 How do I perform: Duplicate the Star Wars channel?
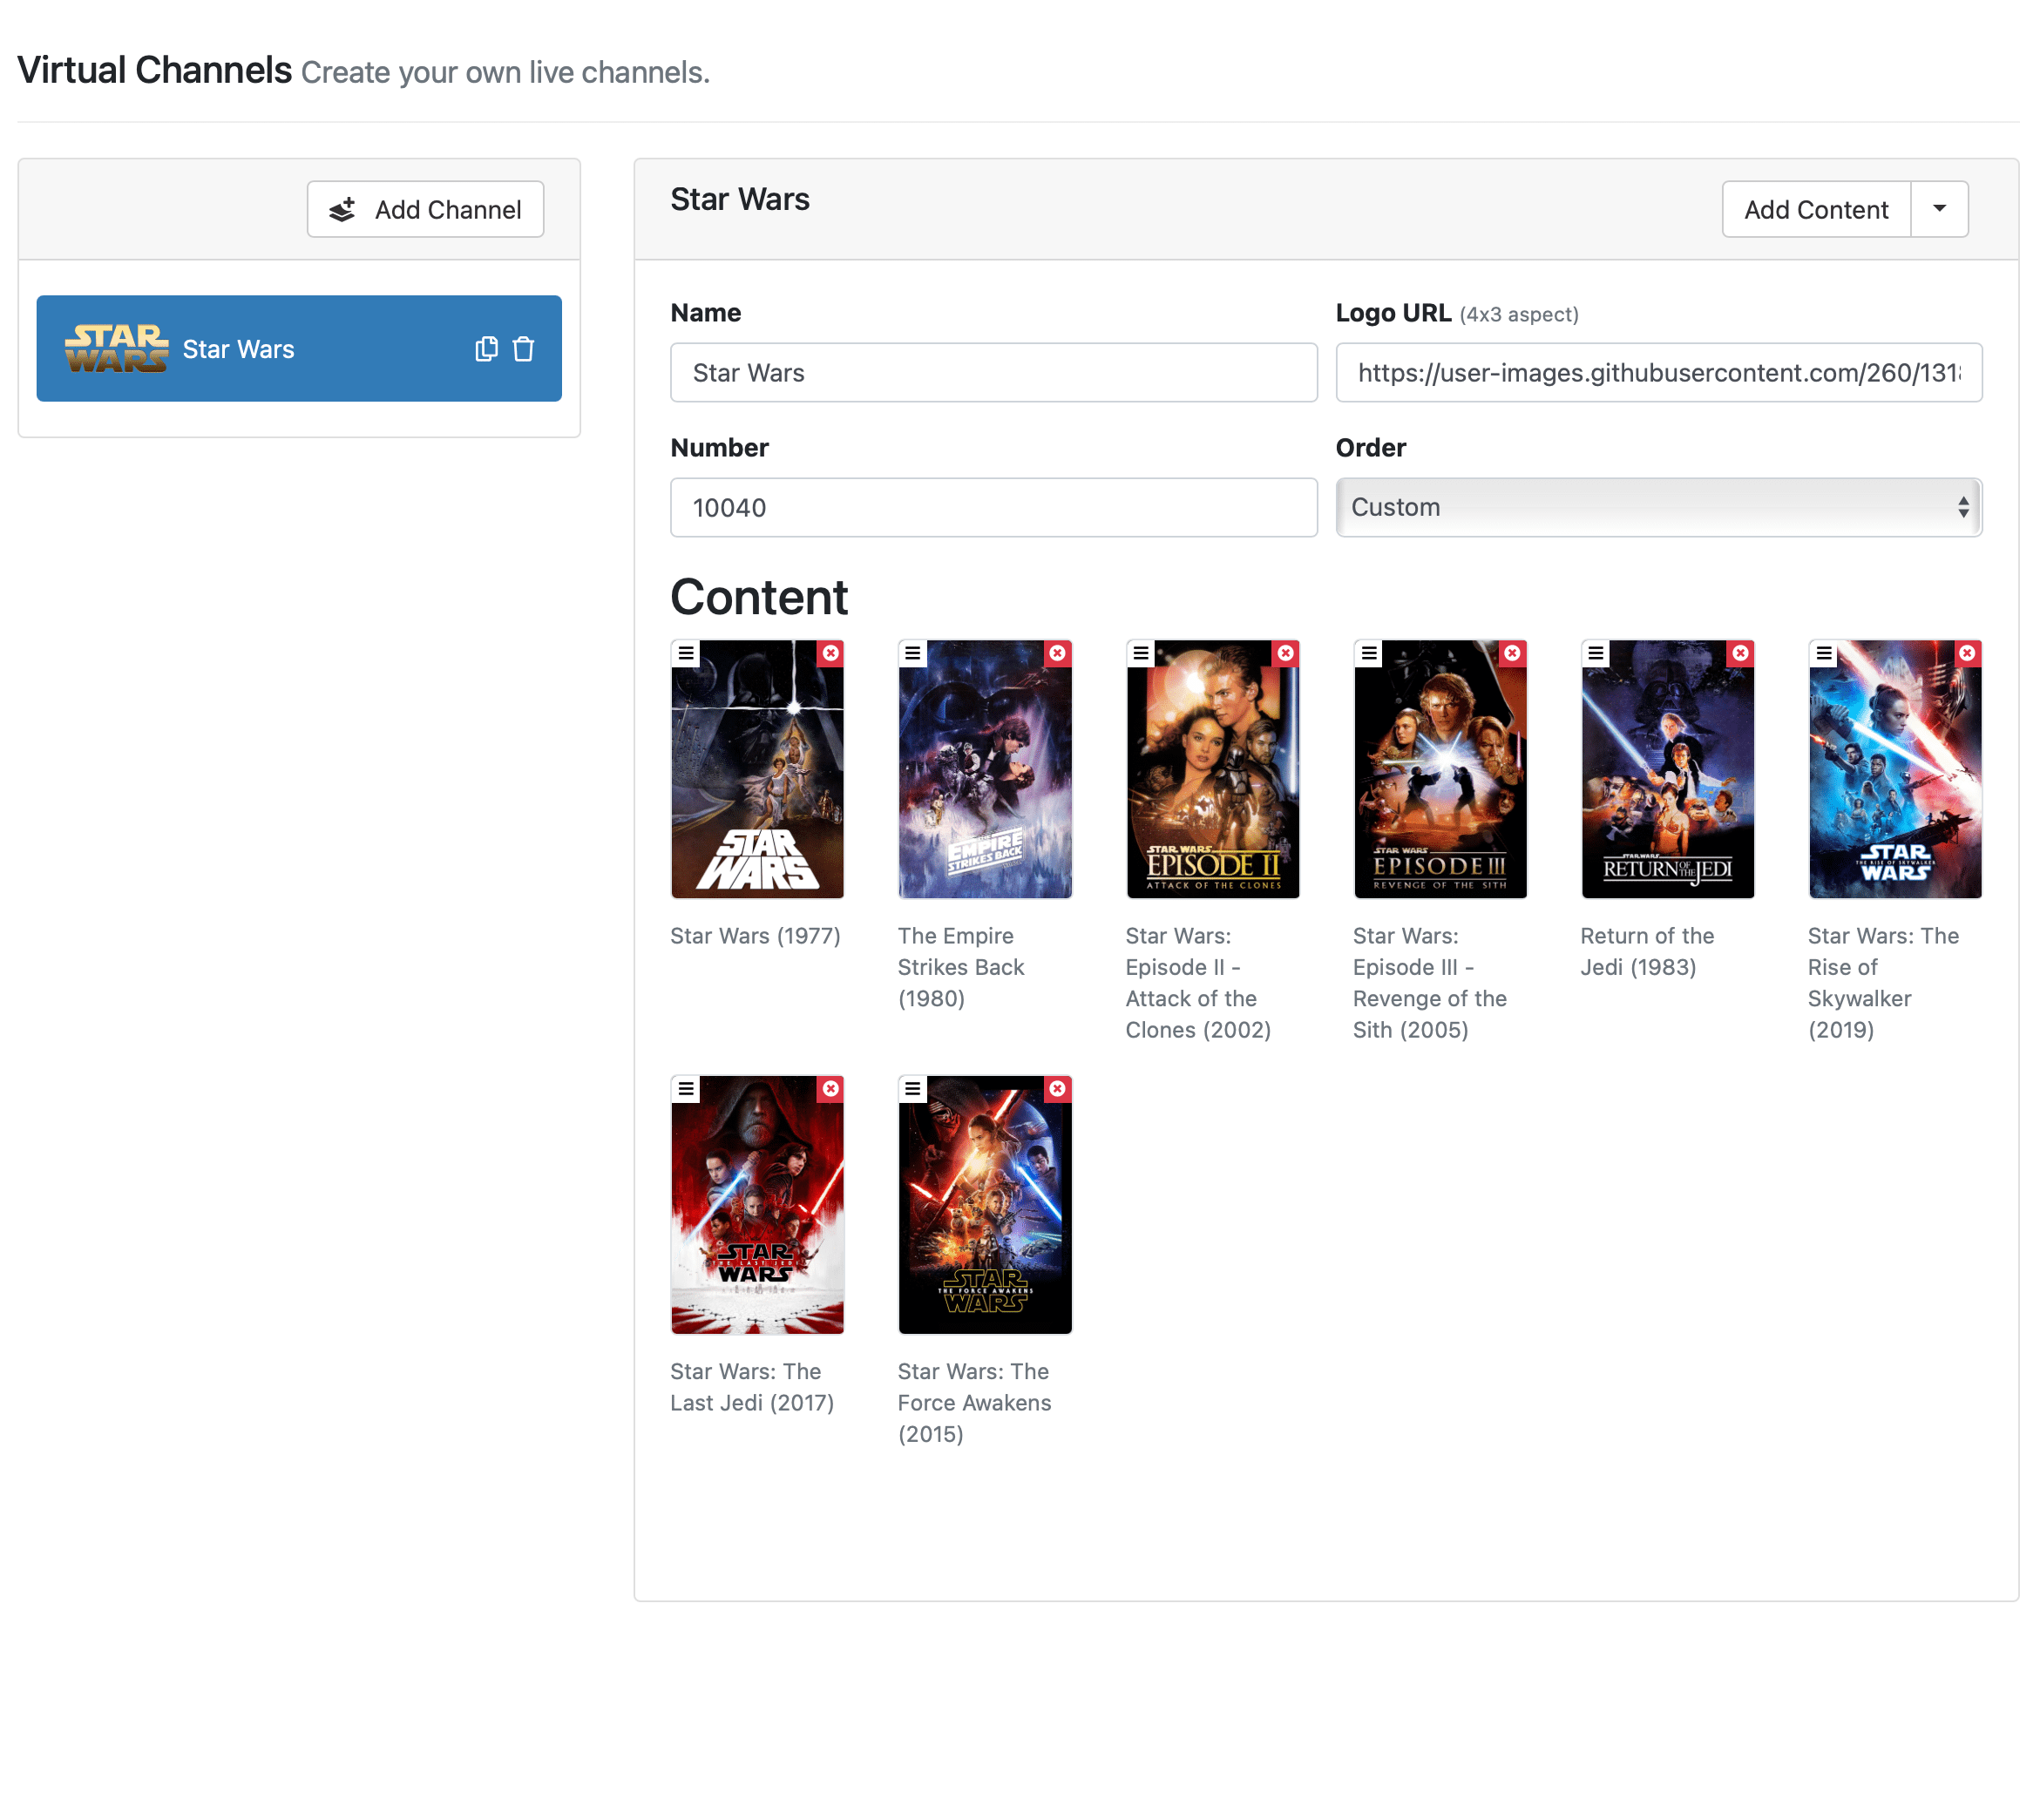click(487, 349)
